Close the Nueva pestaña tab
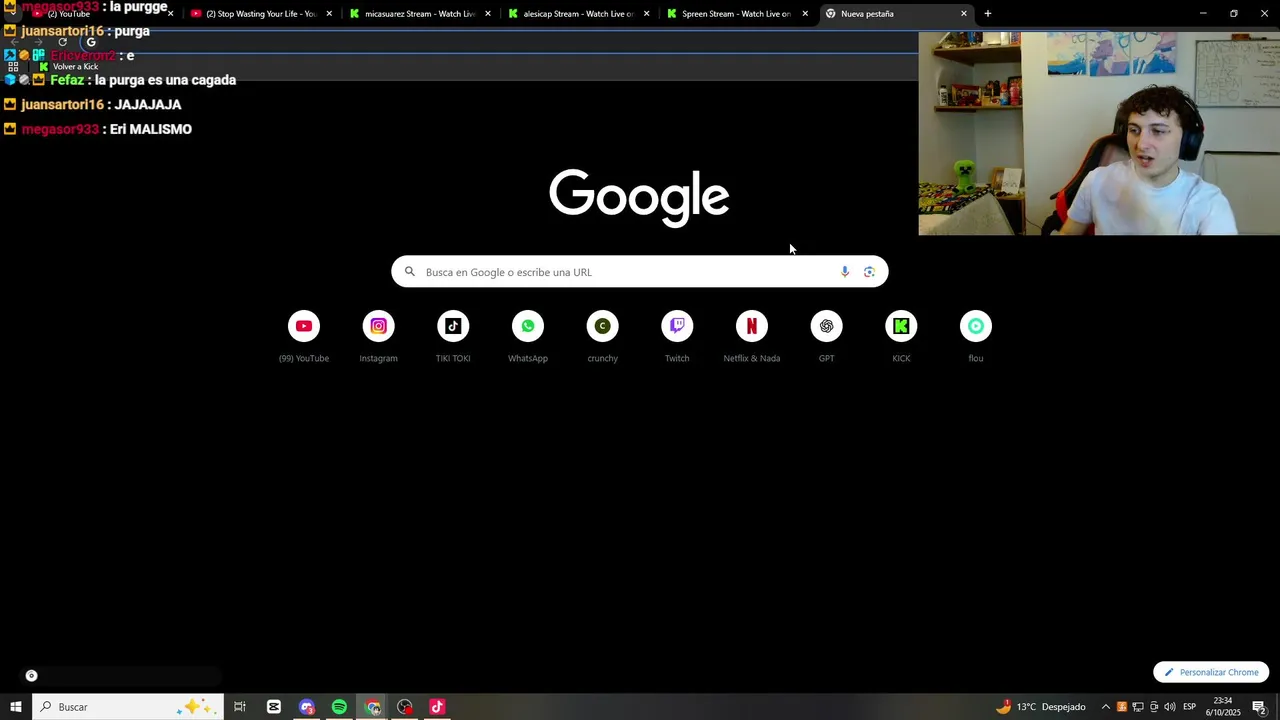Screen dimensions: 1280x720 click(964, 14)
